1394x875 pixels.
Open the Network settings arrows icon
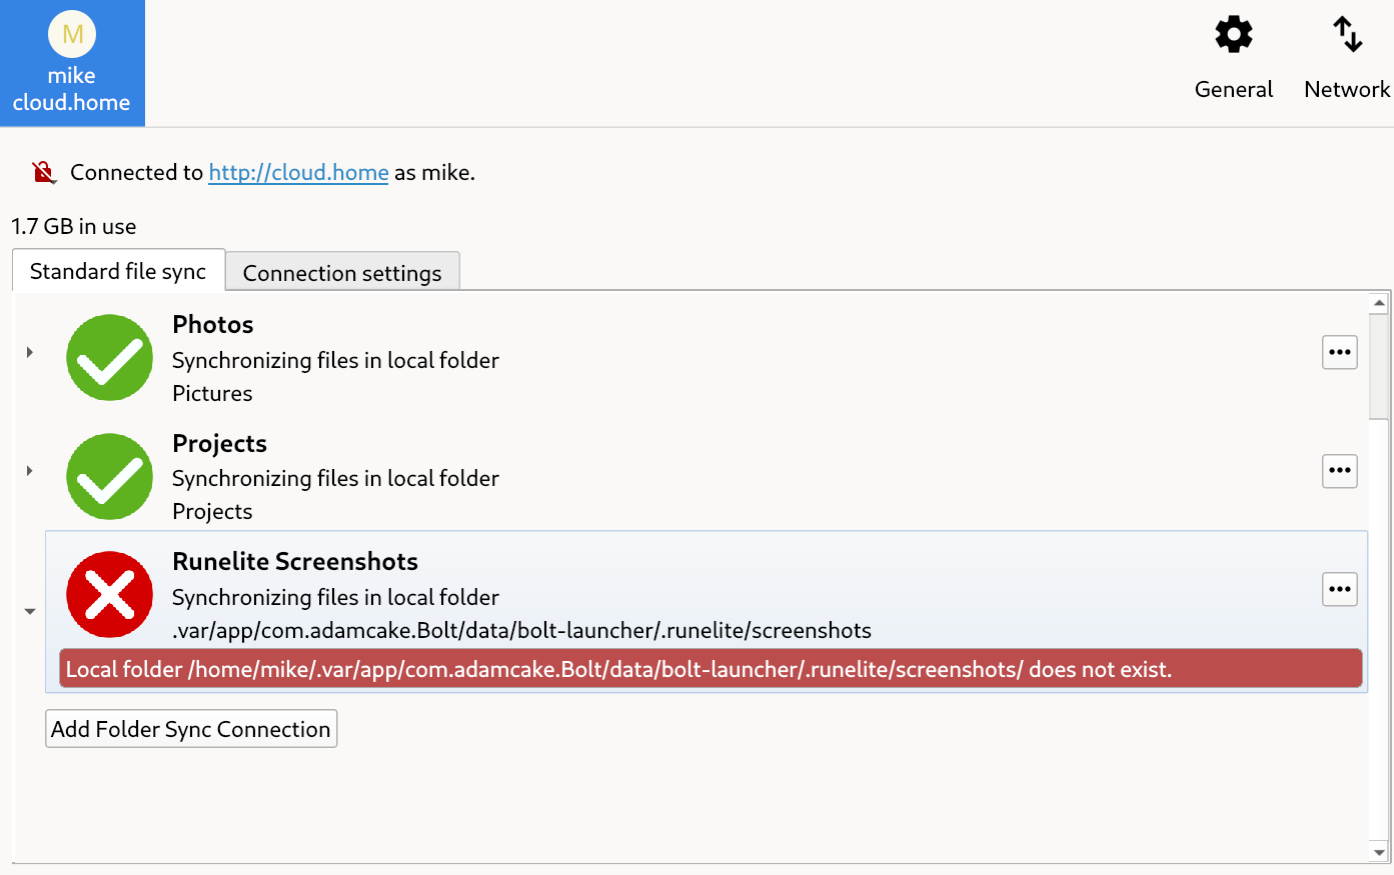1347,35
